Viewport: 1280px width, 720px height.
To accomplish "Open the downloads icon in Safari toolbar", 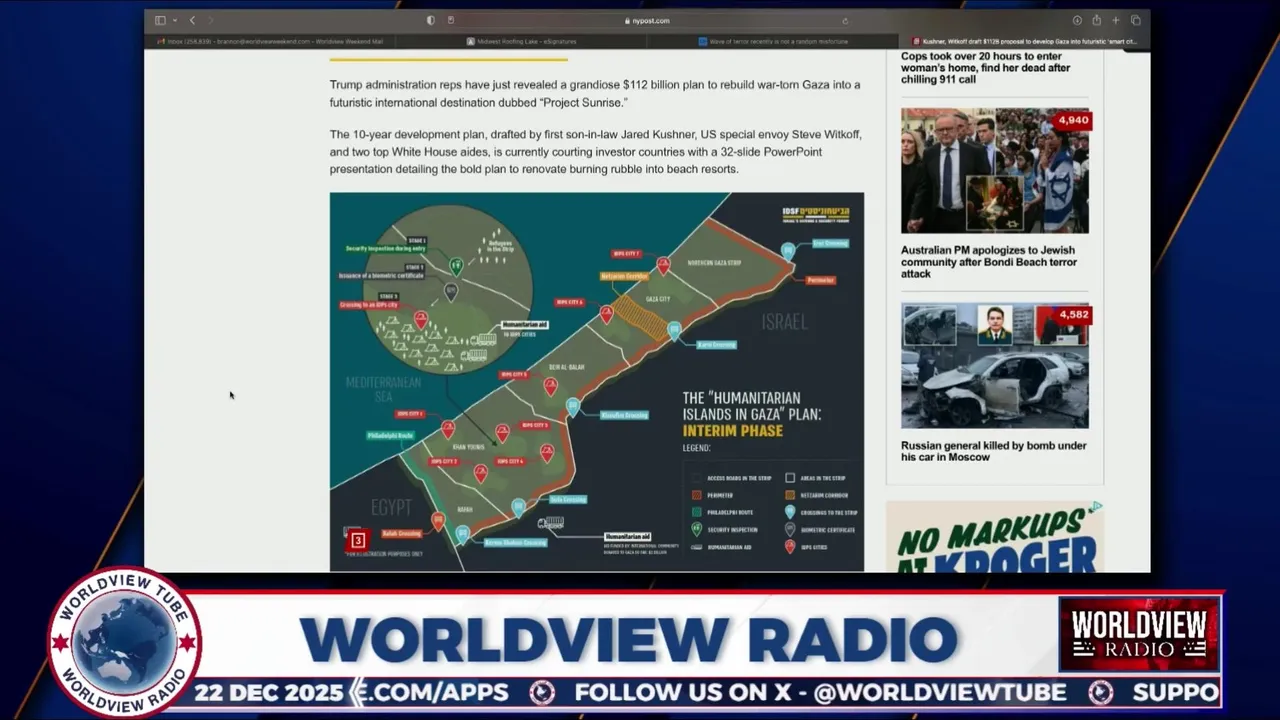I will (1077, 20).
